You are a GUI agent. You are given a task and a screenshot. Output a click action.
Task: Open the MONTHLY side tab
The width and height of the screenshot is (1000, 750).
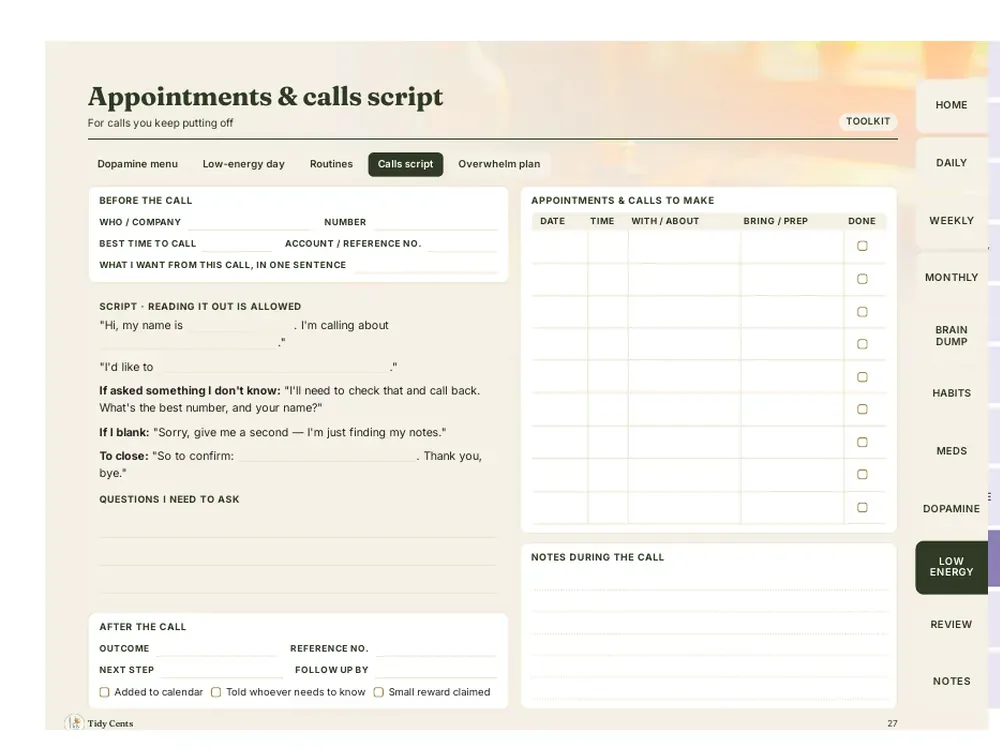coord(952,277)
